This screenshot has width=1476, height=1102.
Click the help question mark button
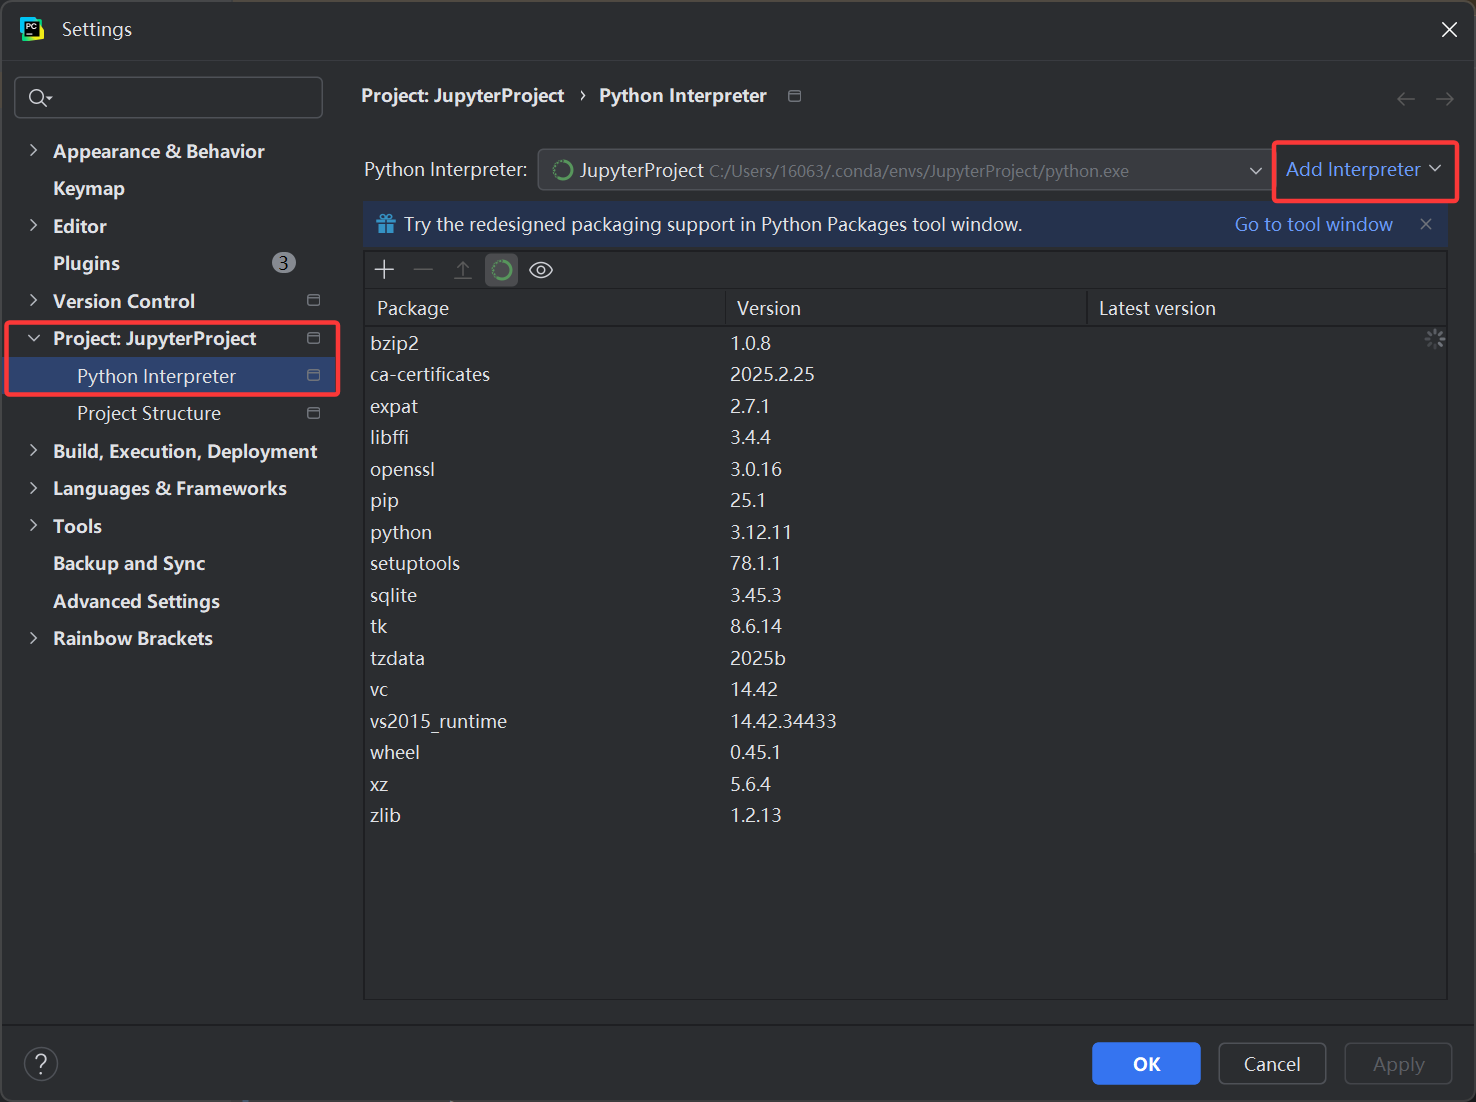pyautogui.click(x=41, y=1064)
